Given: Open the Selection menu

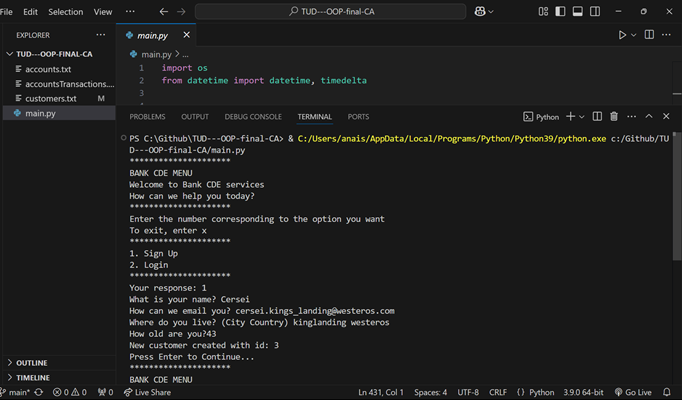Looking at the screenshot, I should pos(65,12).
